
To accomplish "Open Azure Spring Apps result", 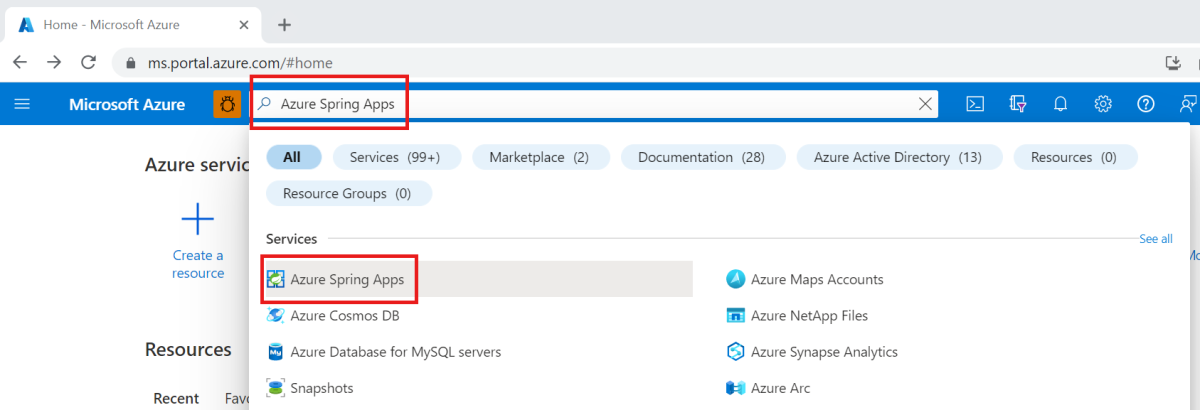I will click(479, 279).
